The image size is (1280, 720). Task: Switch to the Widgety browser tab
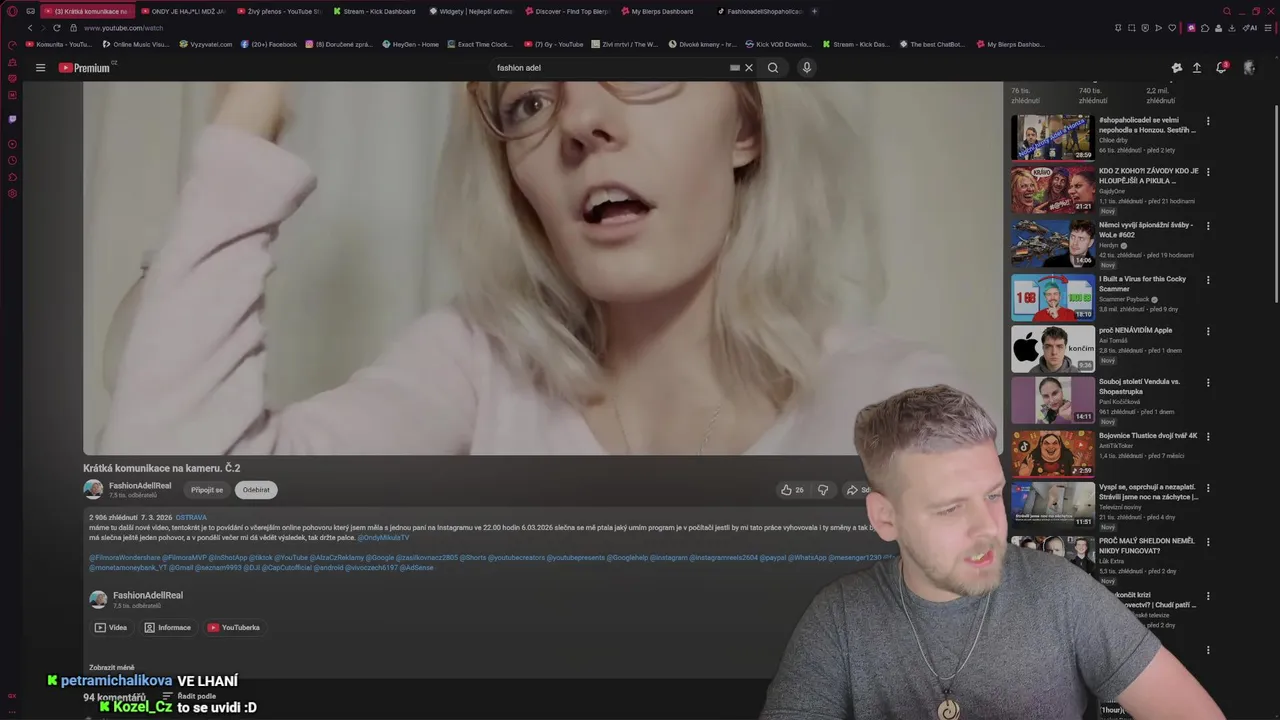pos(471,11)
